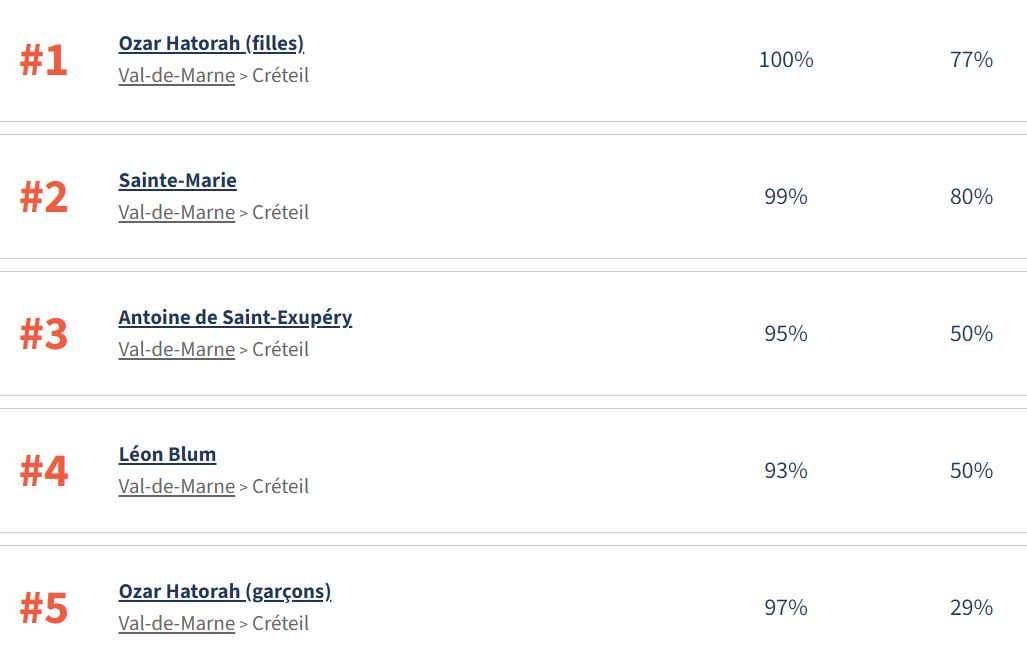The height and width of the screenshot is (655, 1027).
Task: Follow Val-de-Marne link under Léon Blum
Action: pos(176,486)
